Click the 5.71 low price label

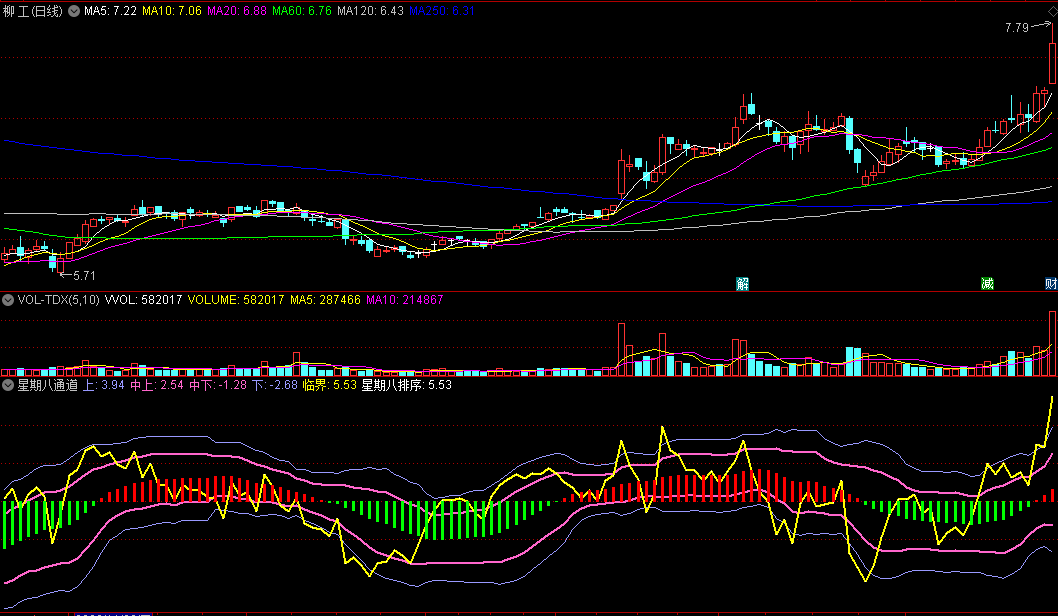click(x=84, y=275)
